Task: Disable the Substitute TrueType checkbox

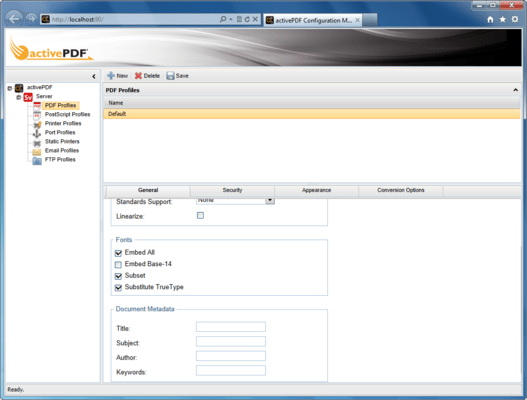Action: (118, 288)
